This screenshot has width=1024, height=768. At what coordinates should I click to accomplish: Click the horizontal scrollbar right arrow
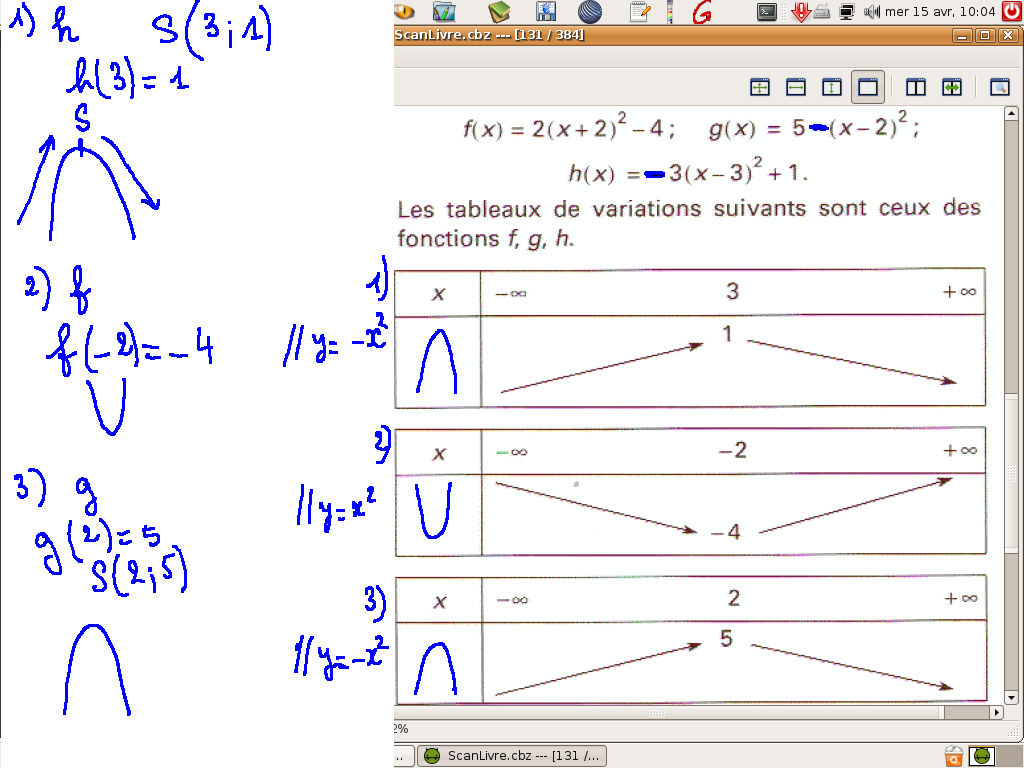click(995, 713)
